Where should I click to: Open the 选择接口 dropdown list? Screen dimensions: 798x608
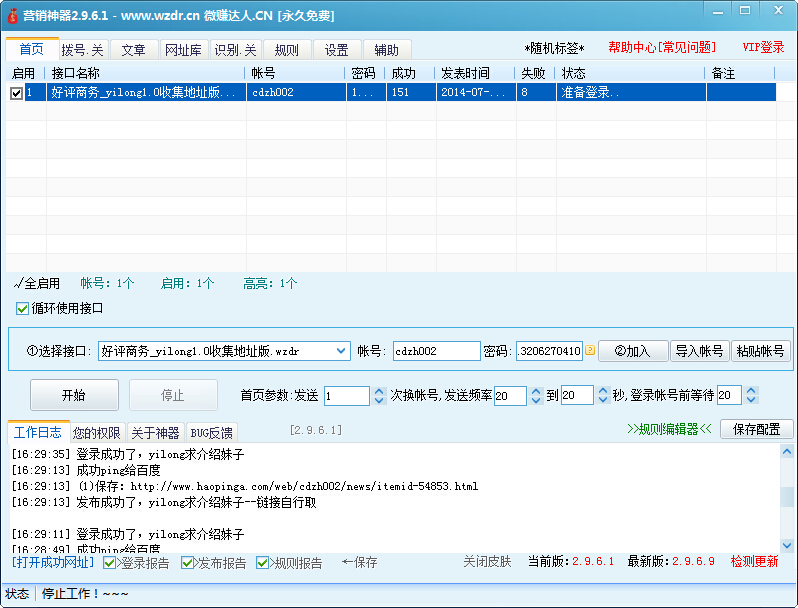341,351
